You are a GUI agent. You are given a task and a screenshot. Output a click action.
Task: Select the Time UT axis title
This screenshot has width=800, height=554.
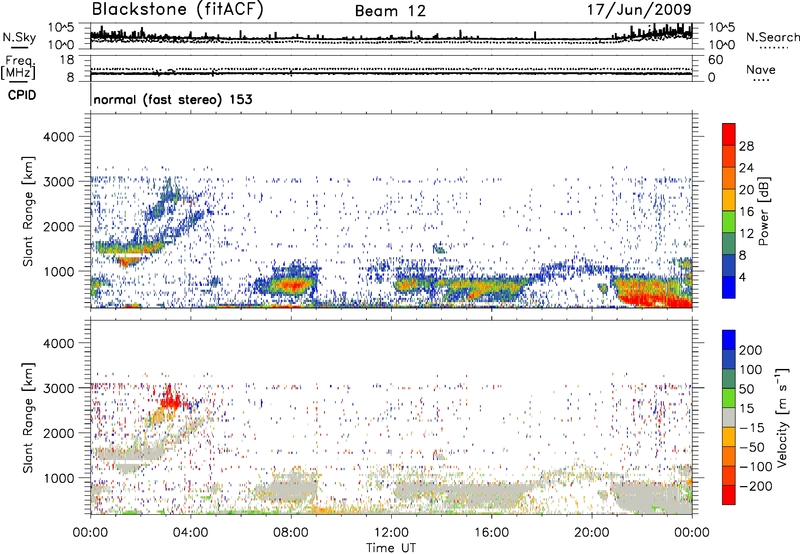coord(391,548)
